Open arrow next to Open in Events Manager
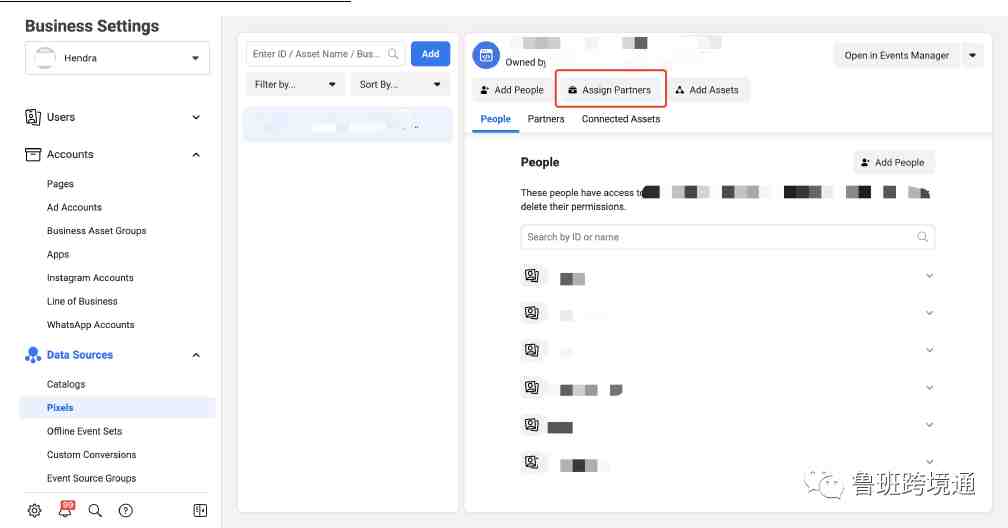 pos(973,55)
